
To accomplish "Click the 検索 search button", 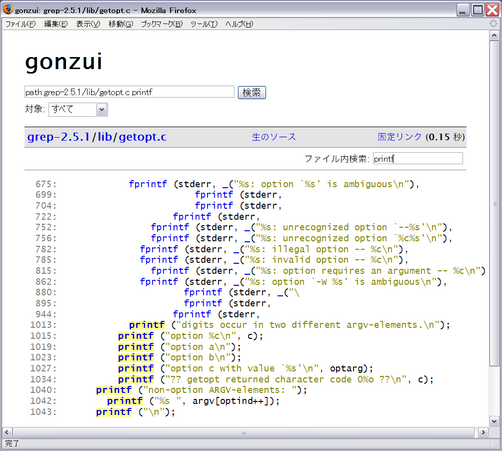I will point(252,92).
